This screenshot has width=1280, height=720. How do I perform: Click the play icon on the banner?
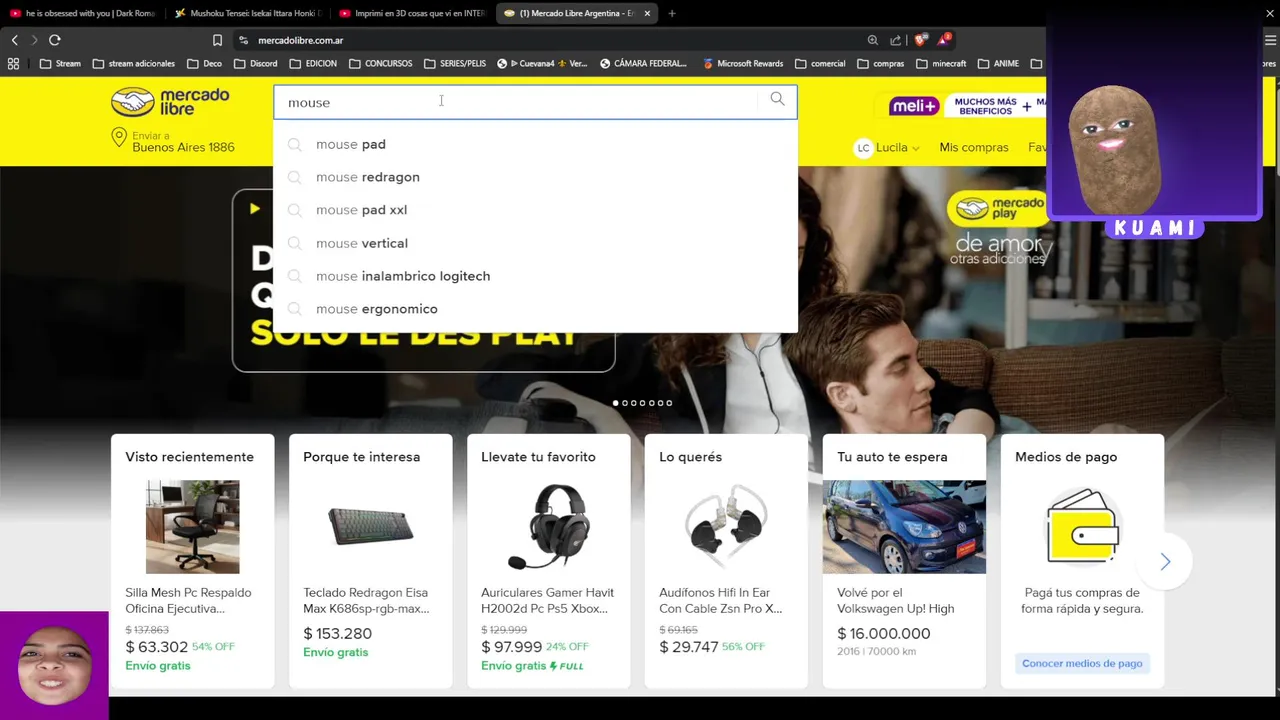(254, 209)
